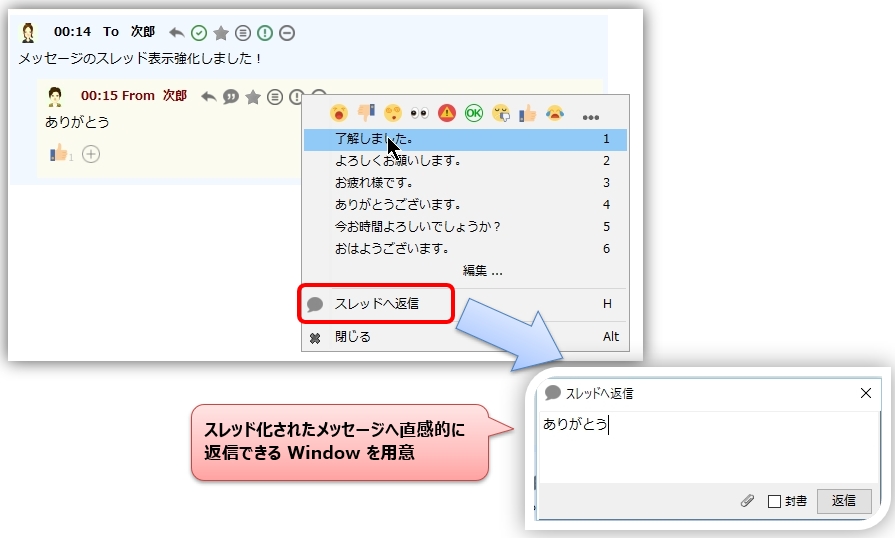The image size is (895, 538).
Task: Click the minus circle icon on the 00:14 message
Action: 287,33
